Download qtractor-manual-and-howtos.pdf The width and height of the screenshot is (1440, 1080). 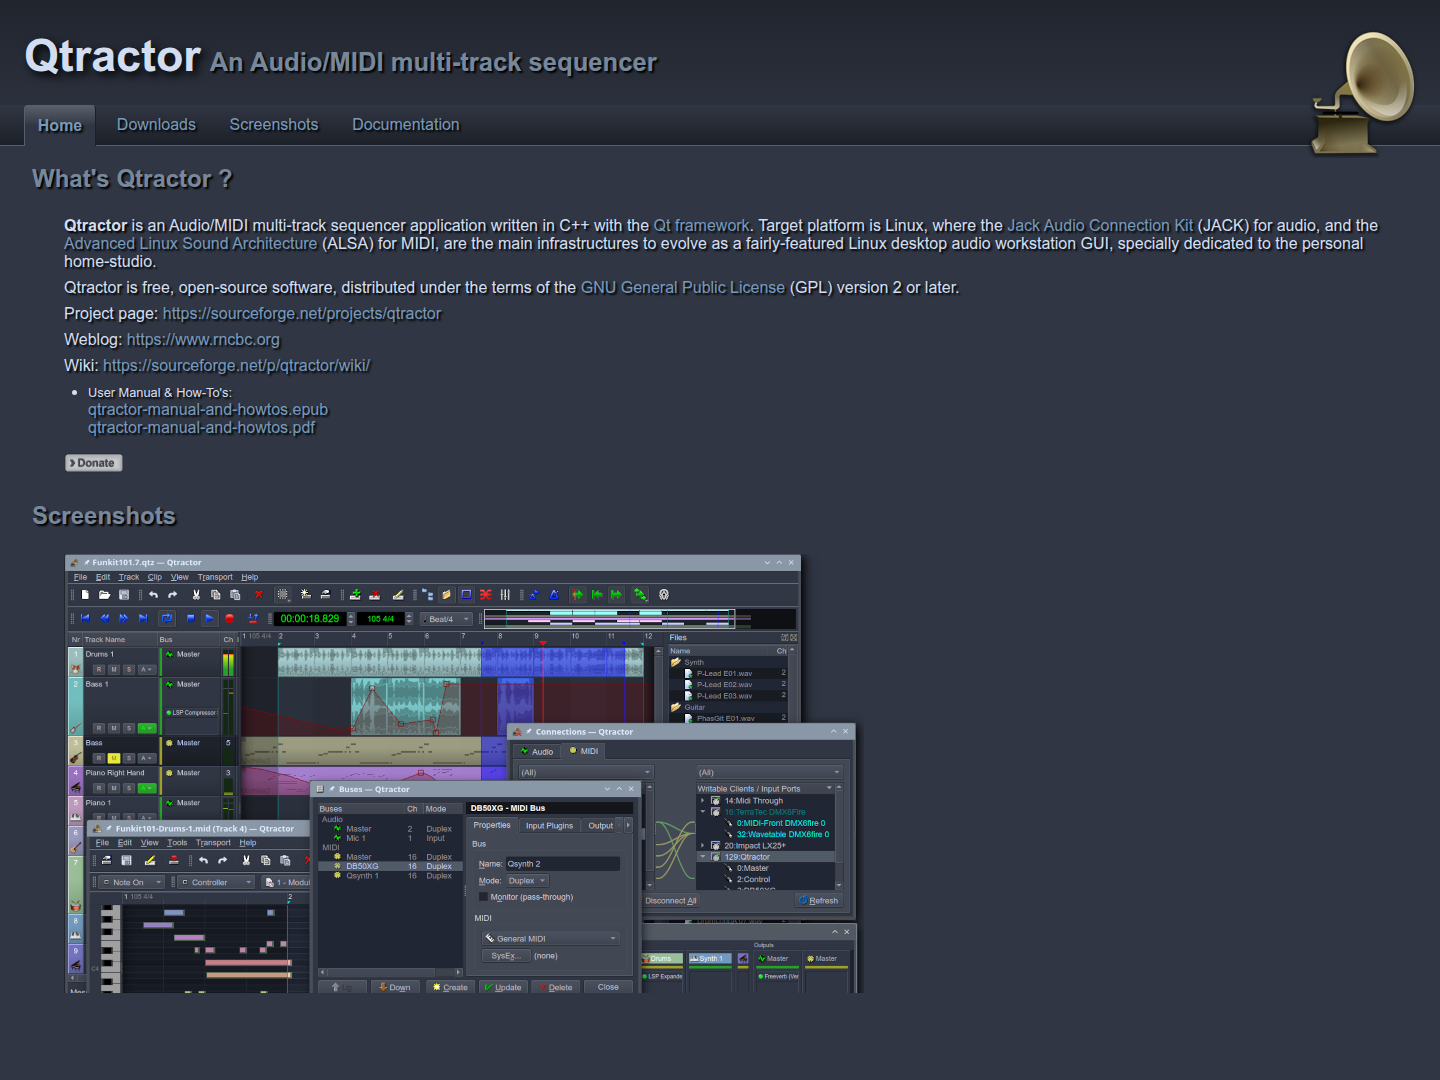point(201,428)
